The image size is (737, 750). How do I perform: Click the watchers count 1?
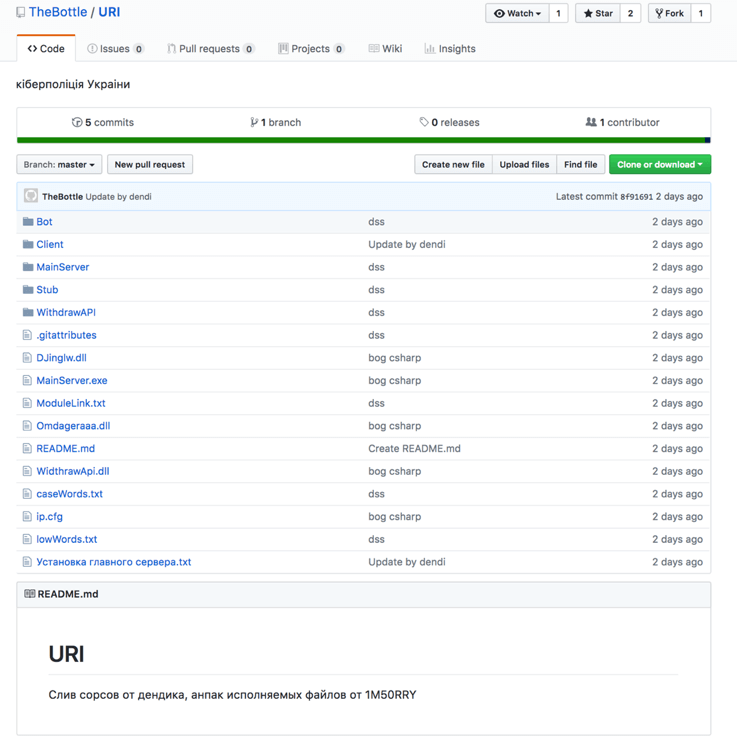pyautogui.click(x=559, y=13)
